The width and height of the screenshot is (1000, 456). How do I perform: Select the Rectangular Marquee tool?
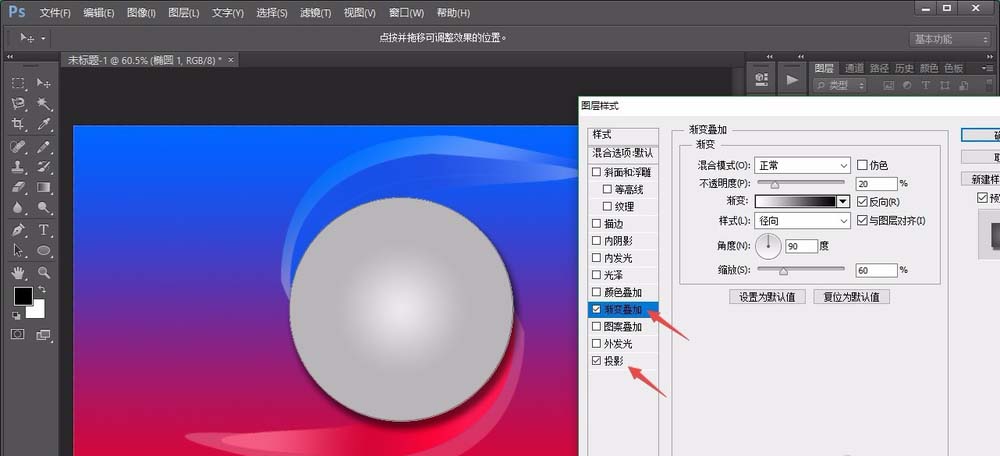[18, 83]
